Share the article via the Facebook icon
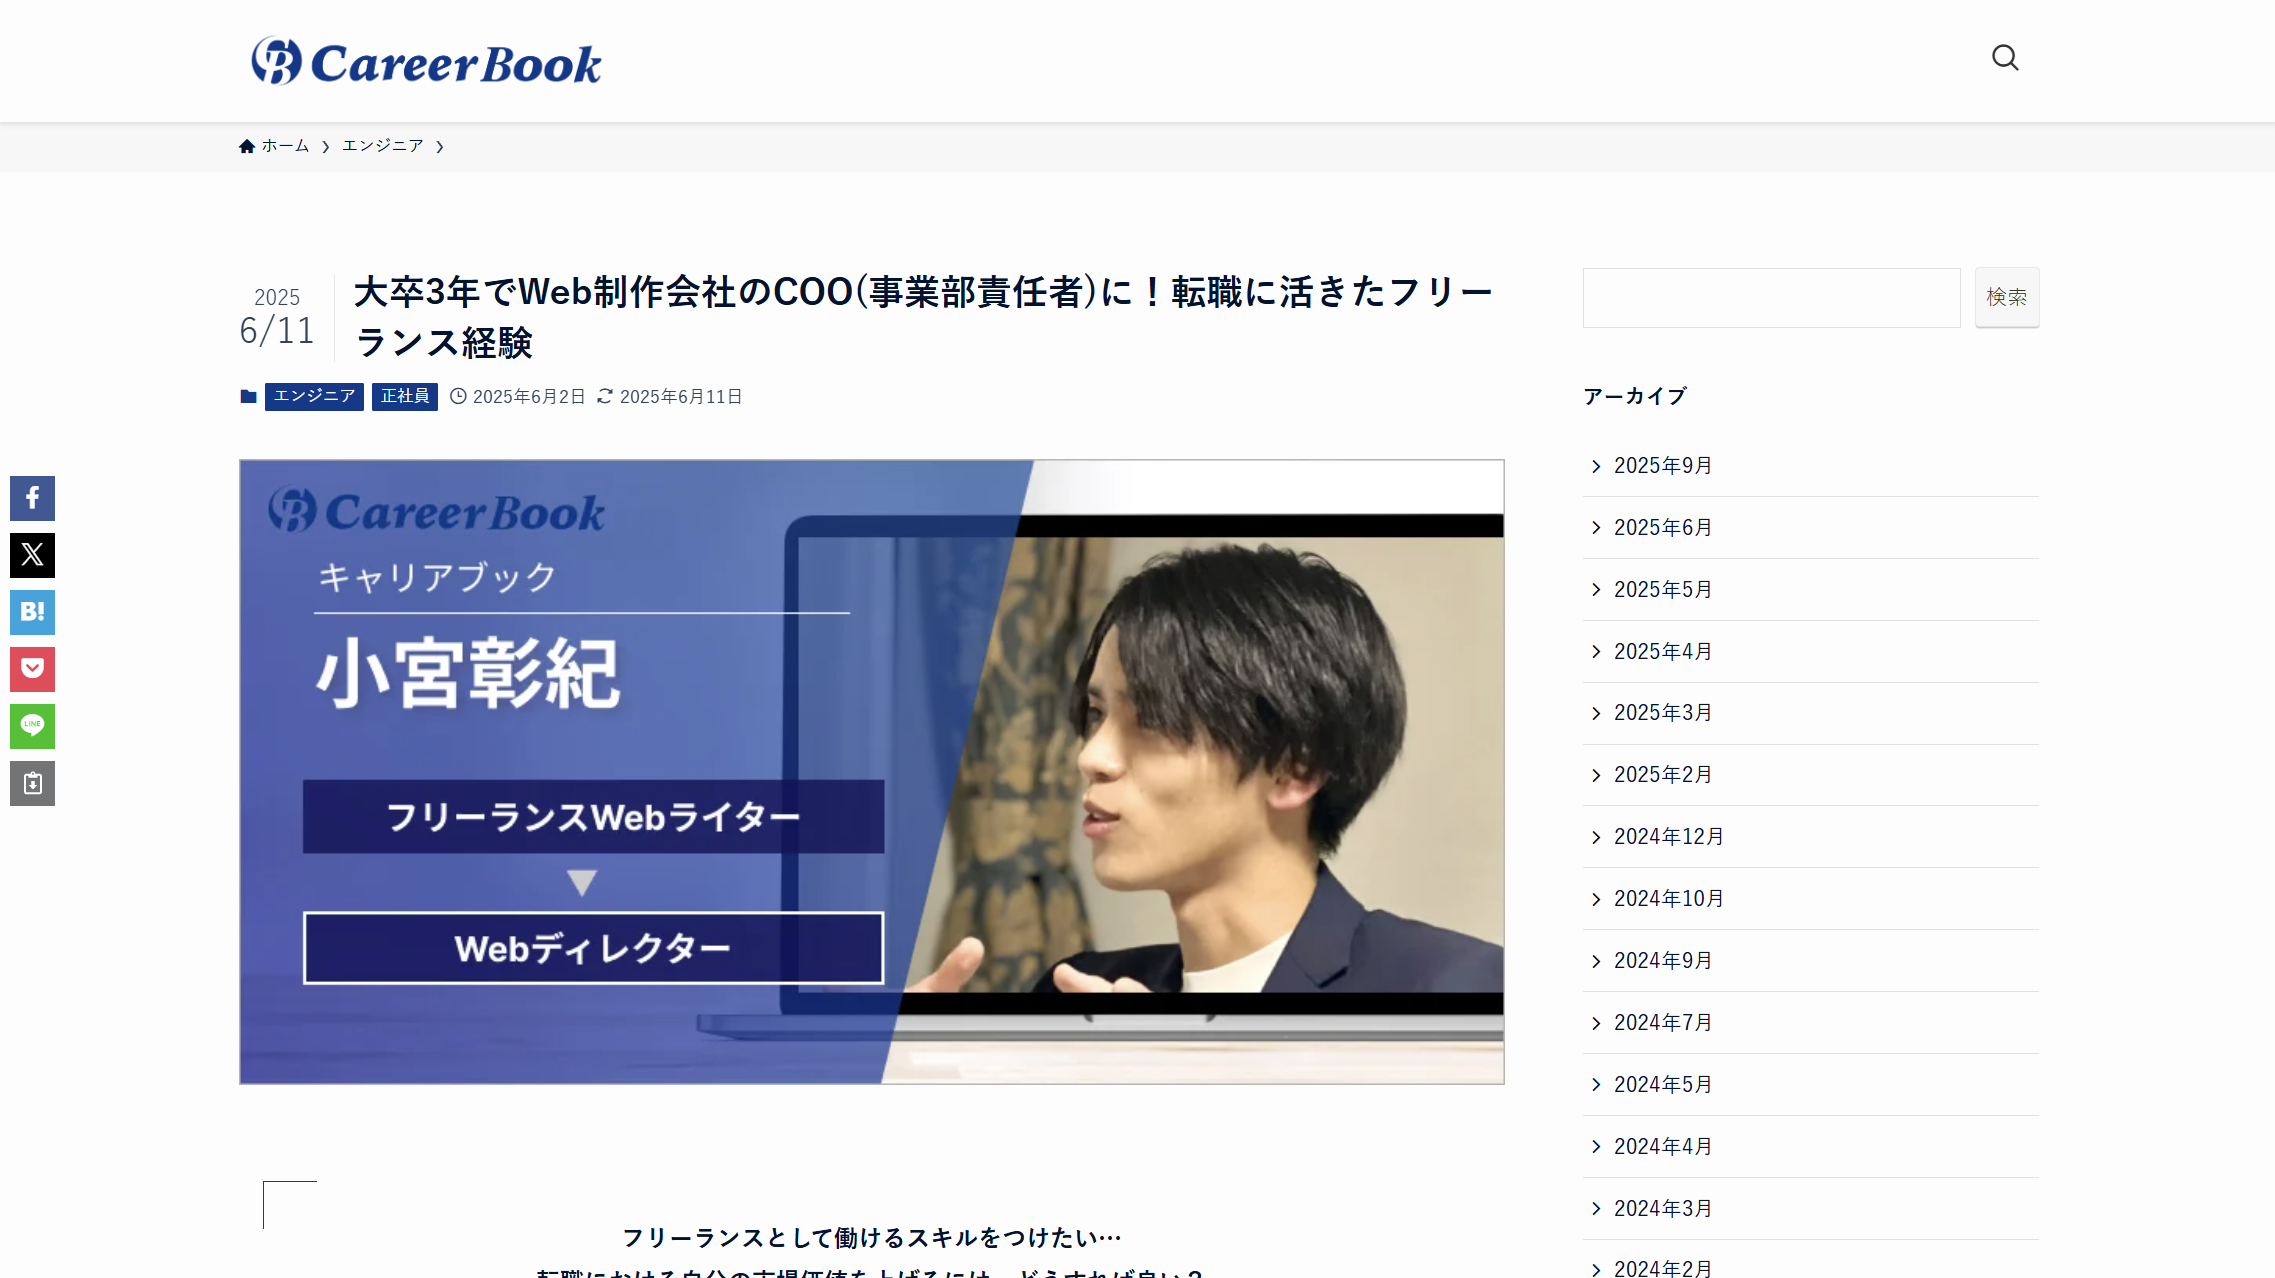The image size is (2275, 1278). (32, 498)
